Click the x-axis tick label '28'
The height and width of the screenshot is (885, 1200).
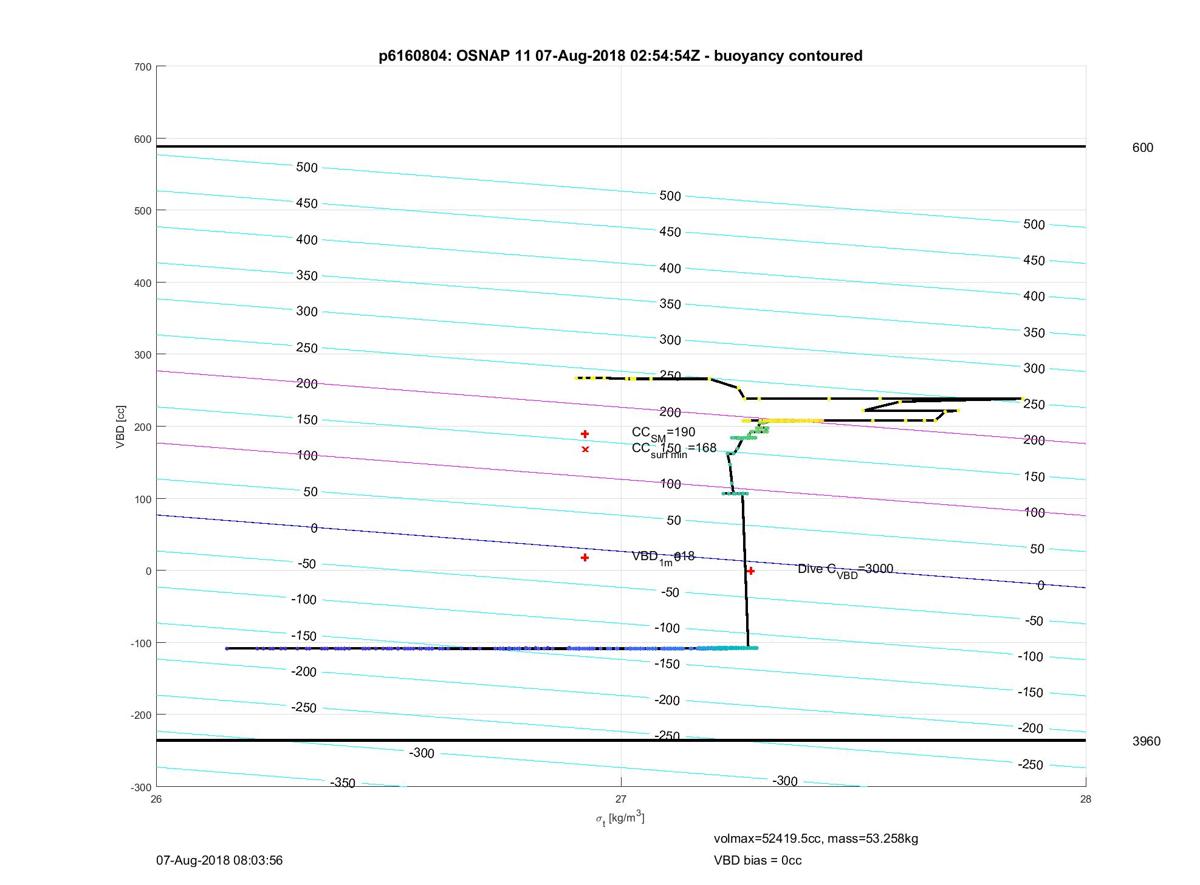click(x=1085, y=799)
